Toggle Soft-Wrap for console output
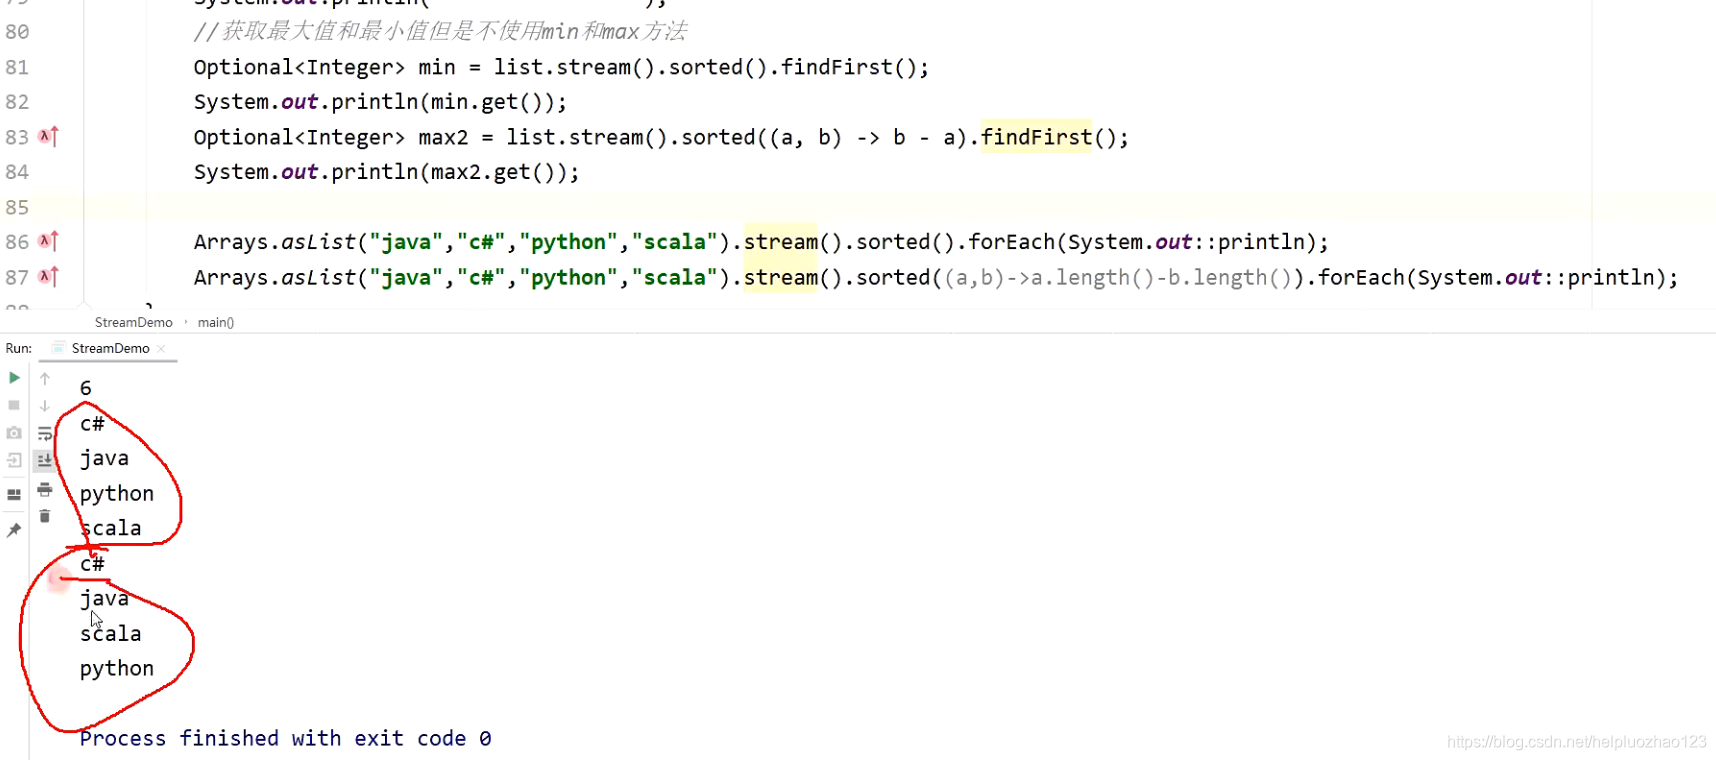 [45, 434]
